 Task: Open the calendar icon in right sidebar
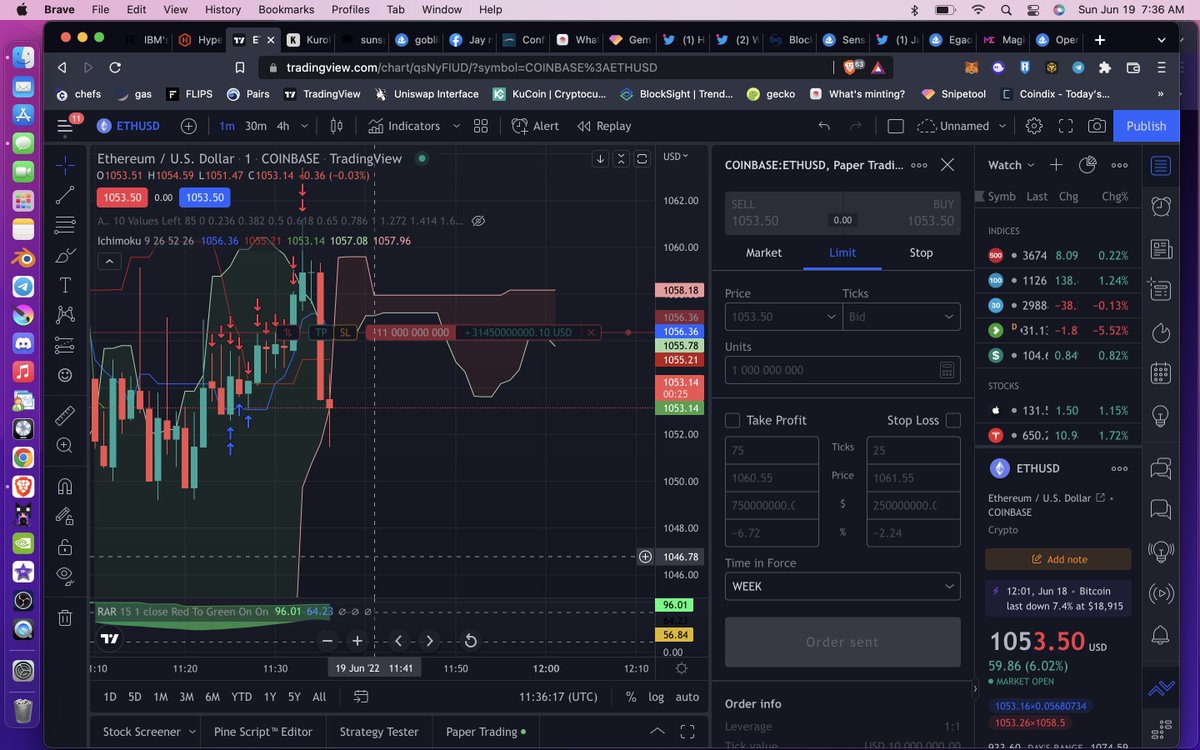click(x=1161, y=375)
